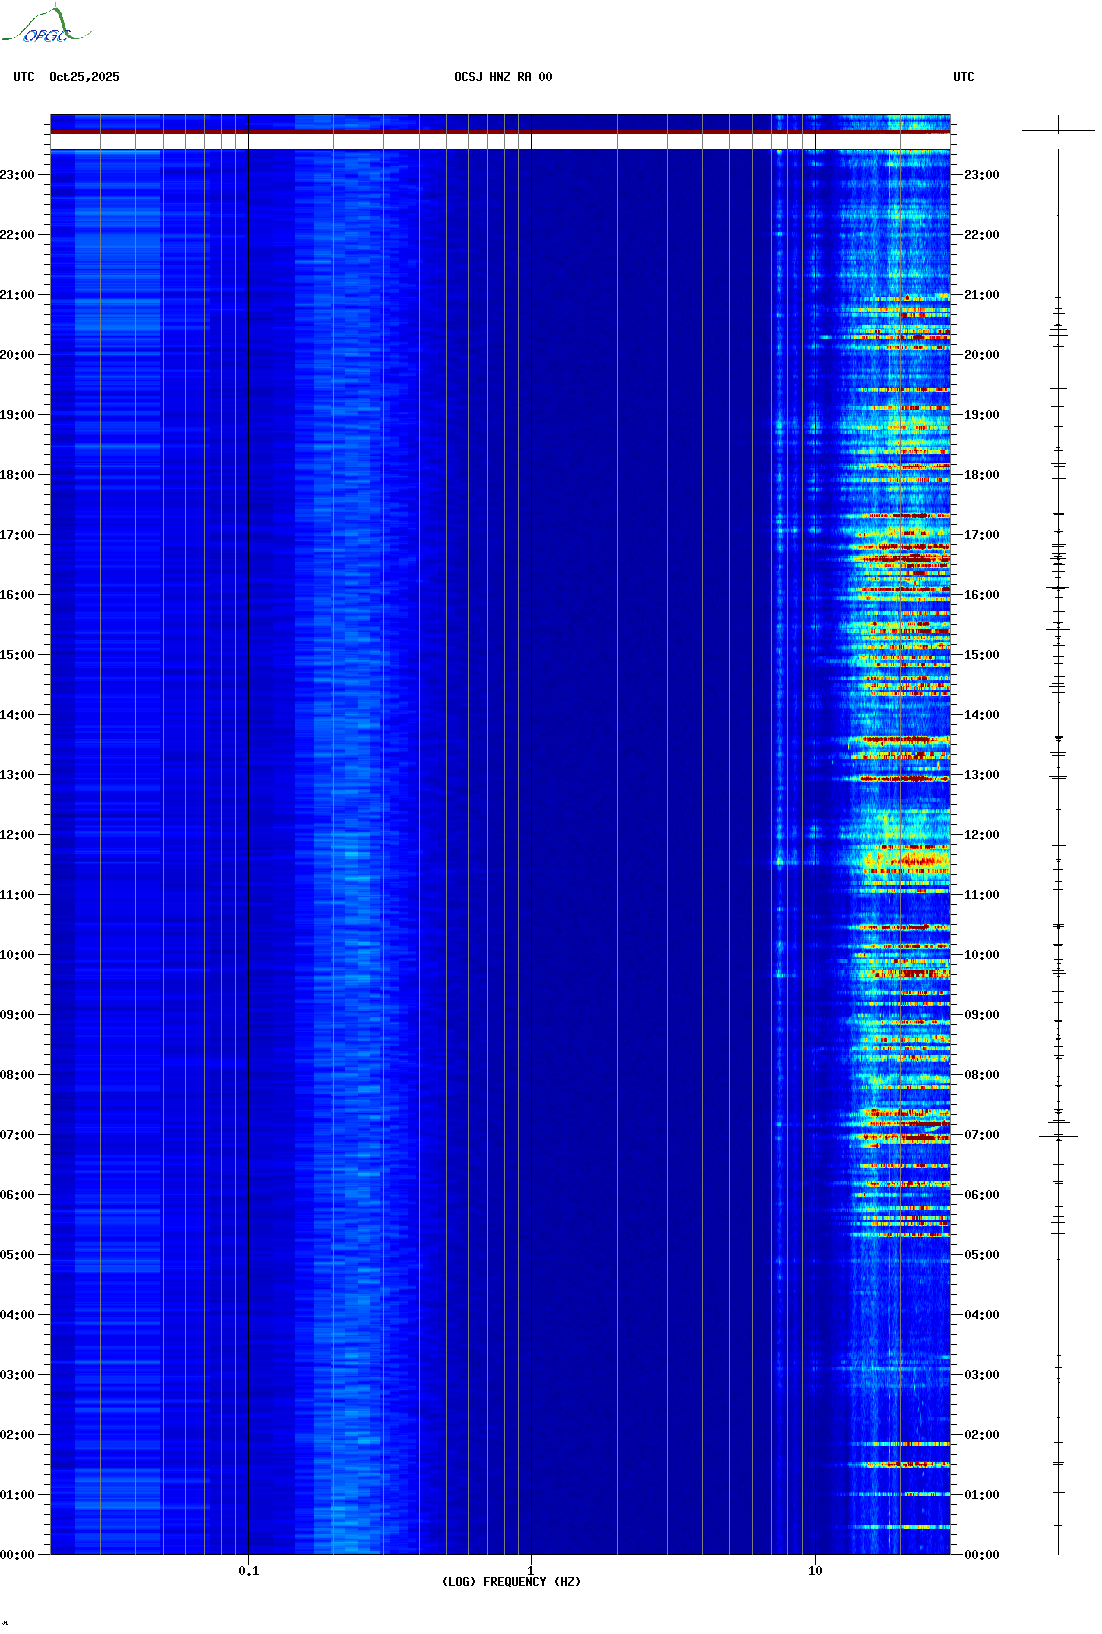Click the 20:00 time label on left axis
The image size is (1102, 1634).
[x=18, y=355]
